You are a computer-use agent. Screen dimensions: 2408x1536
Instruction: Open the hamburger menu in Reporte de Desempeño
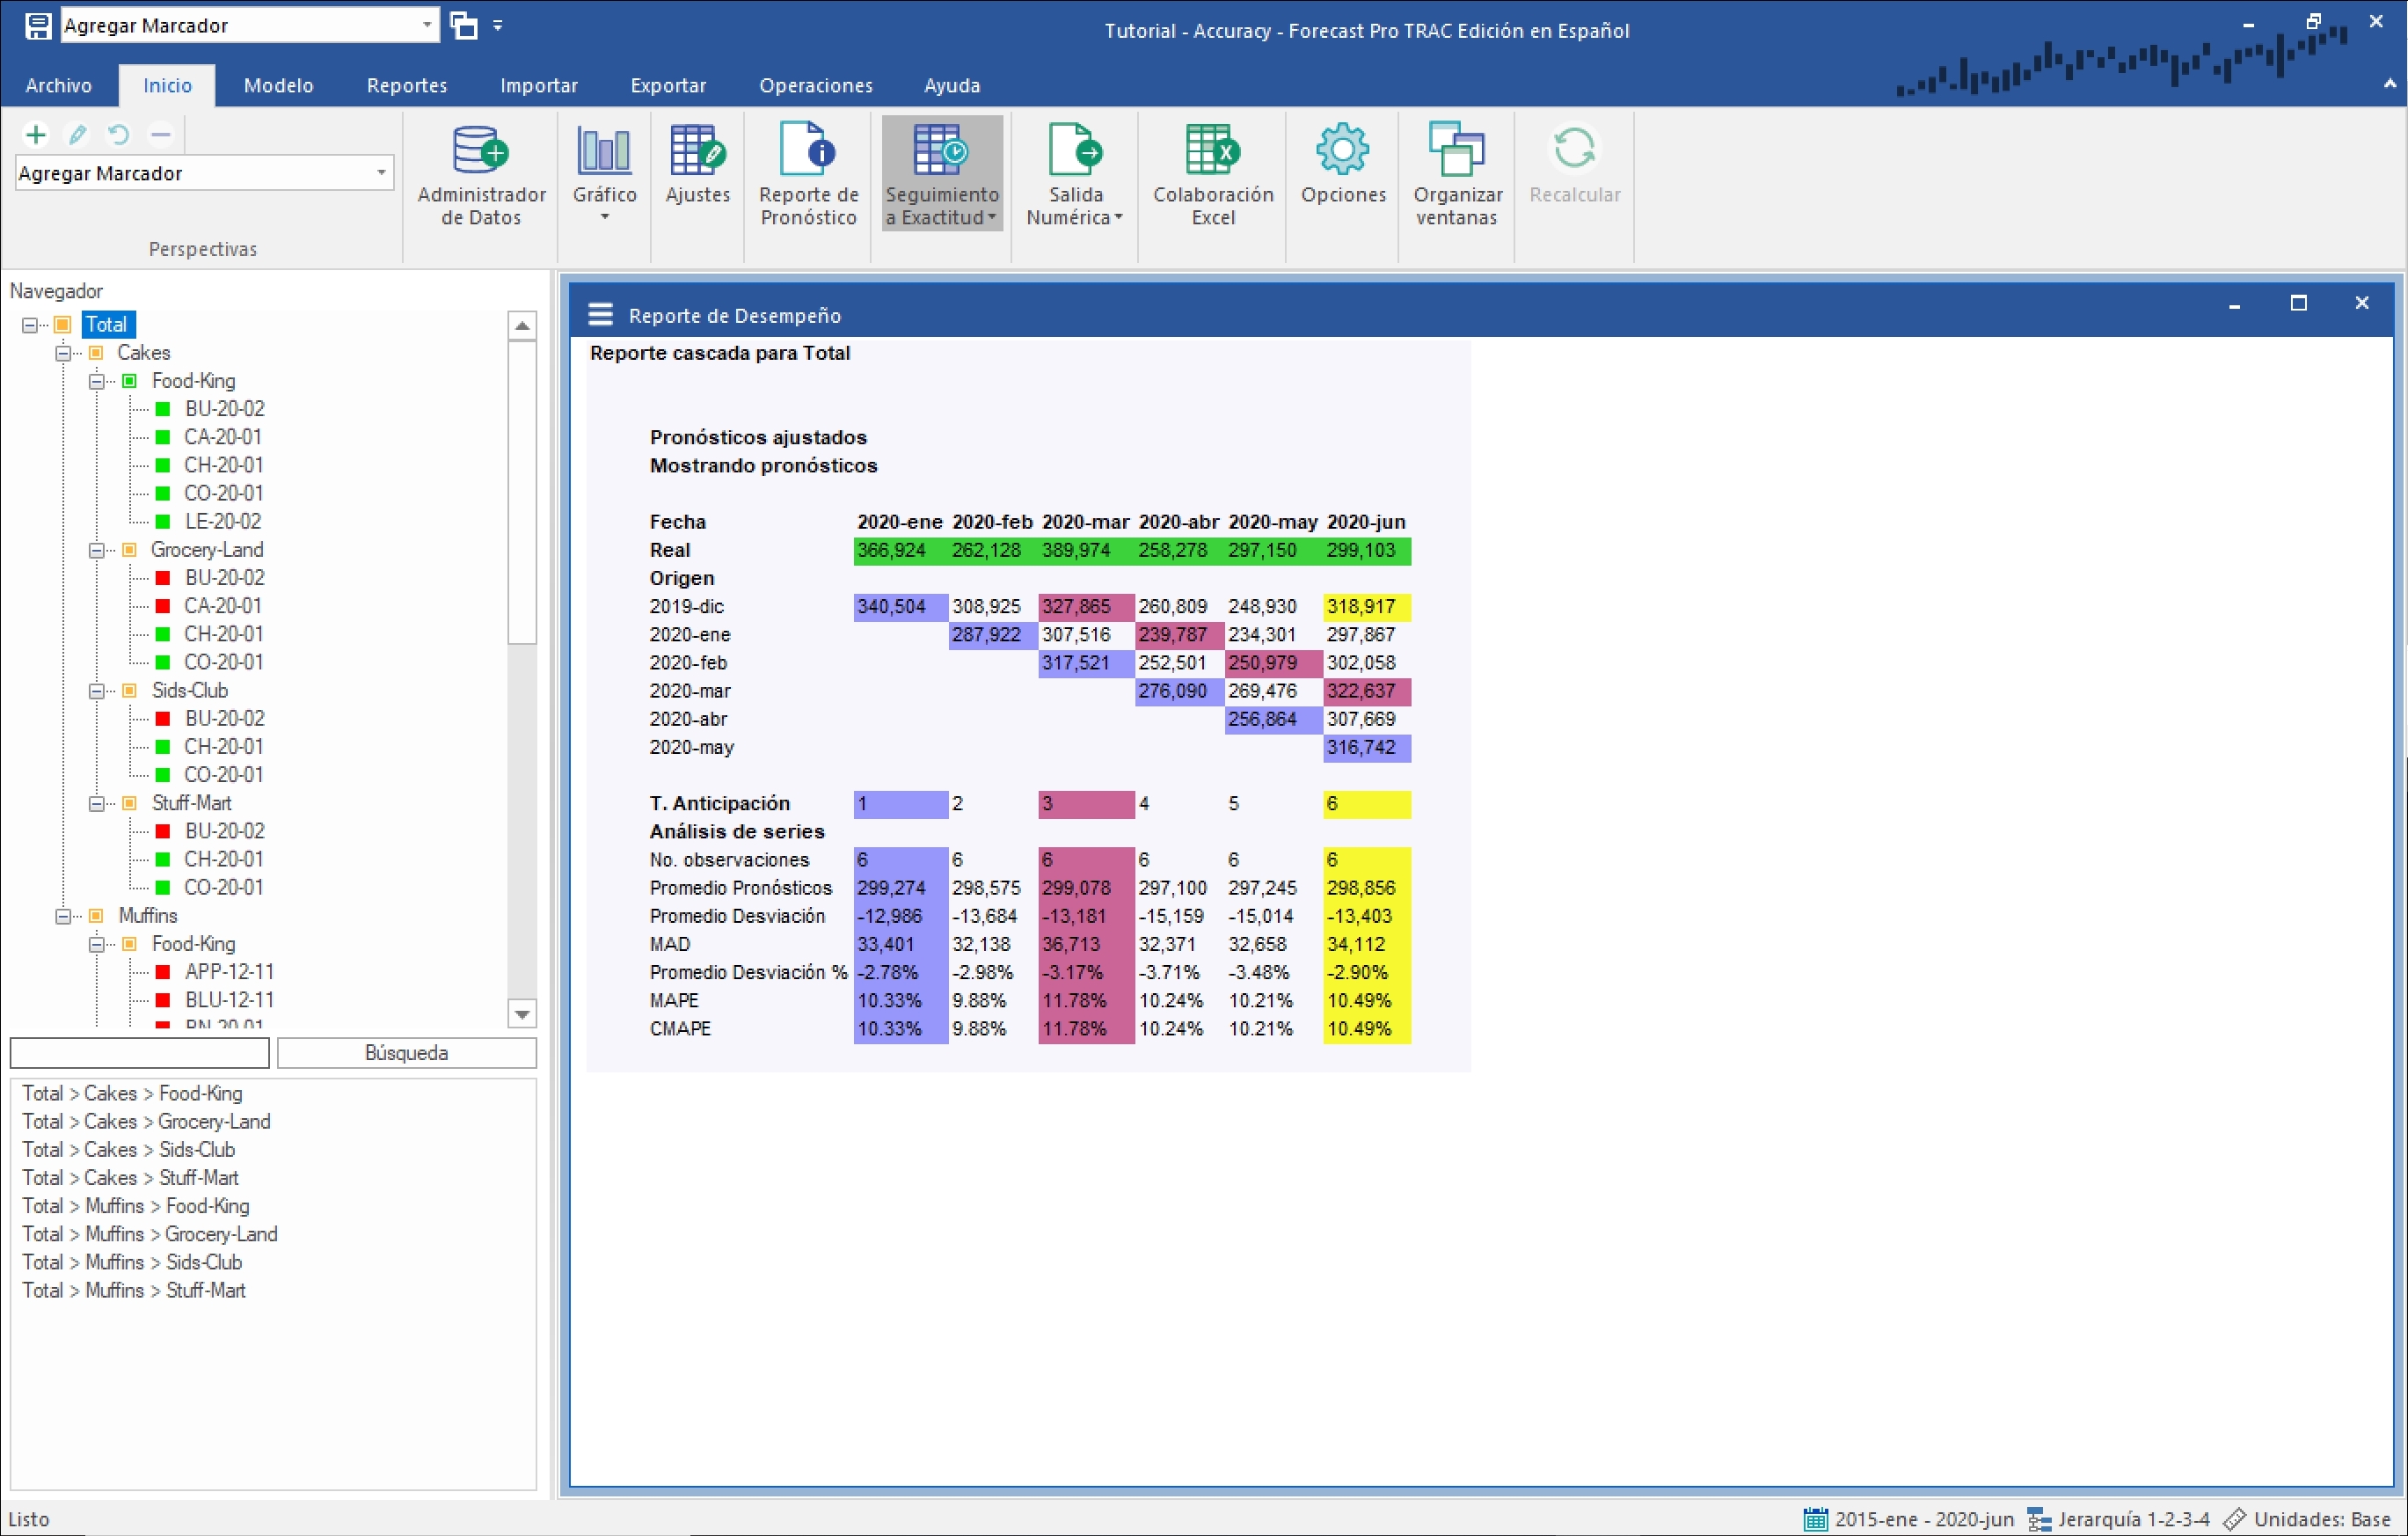point(600,315)
